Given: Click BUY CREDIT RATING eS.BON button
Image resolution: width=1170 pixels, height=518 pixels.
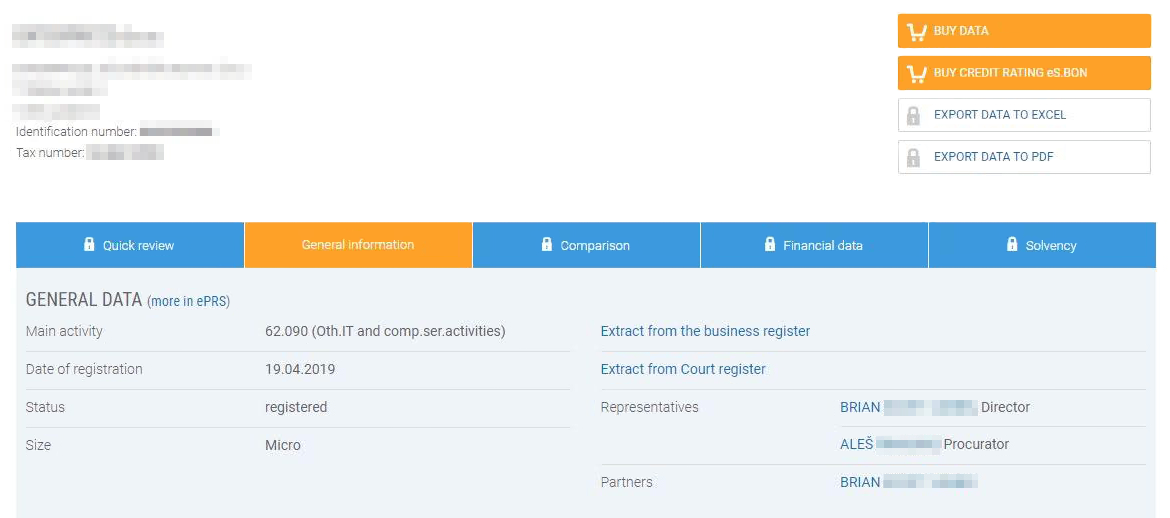Looking at the screenshot, I should tap(1024, 72).
